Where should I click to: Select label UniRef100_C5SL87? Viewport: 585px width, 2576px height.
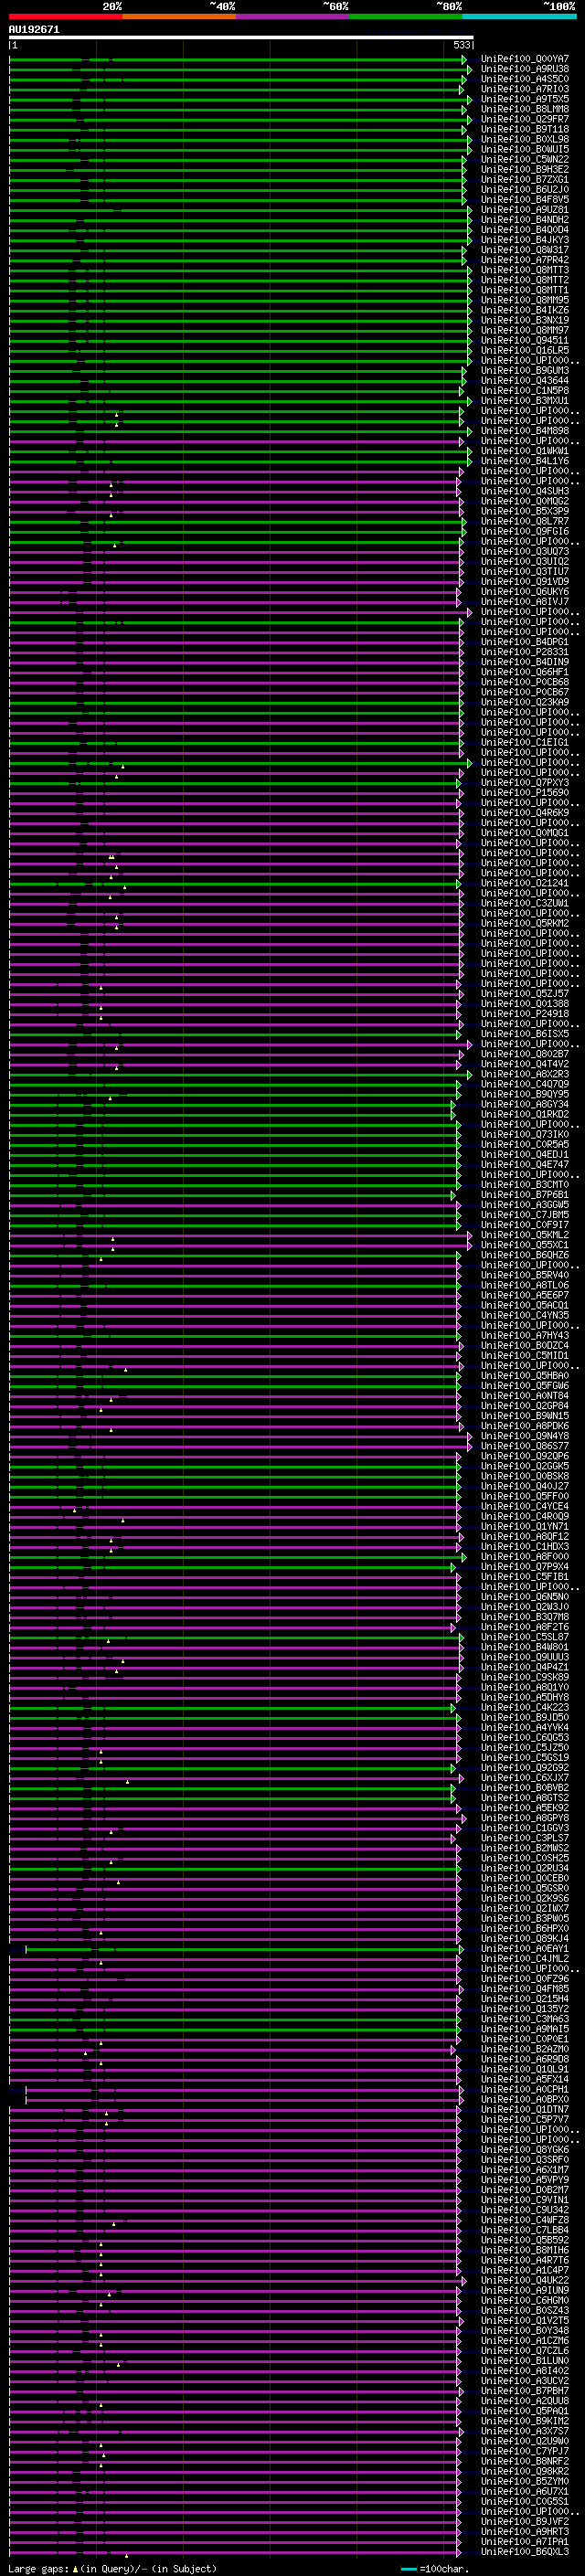pos(525,1637)
